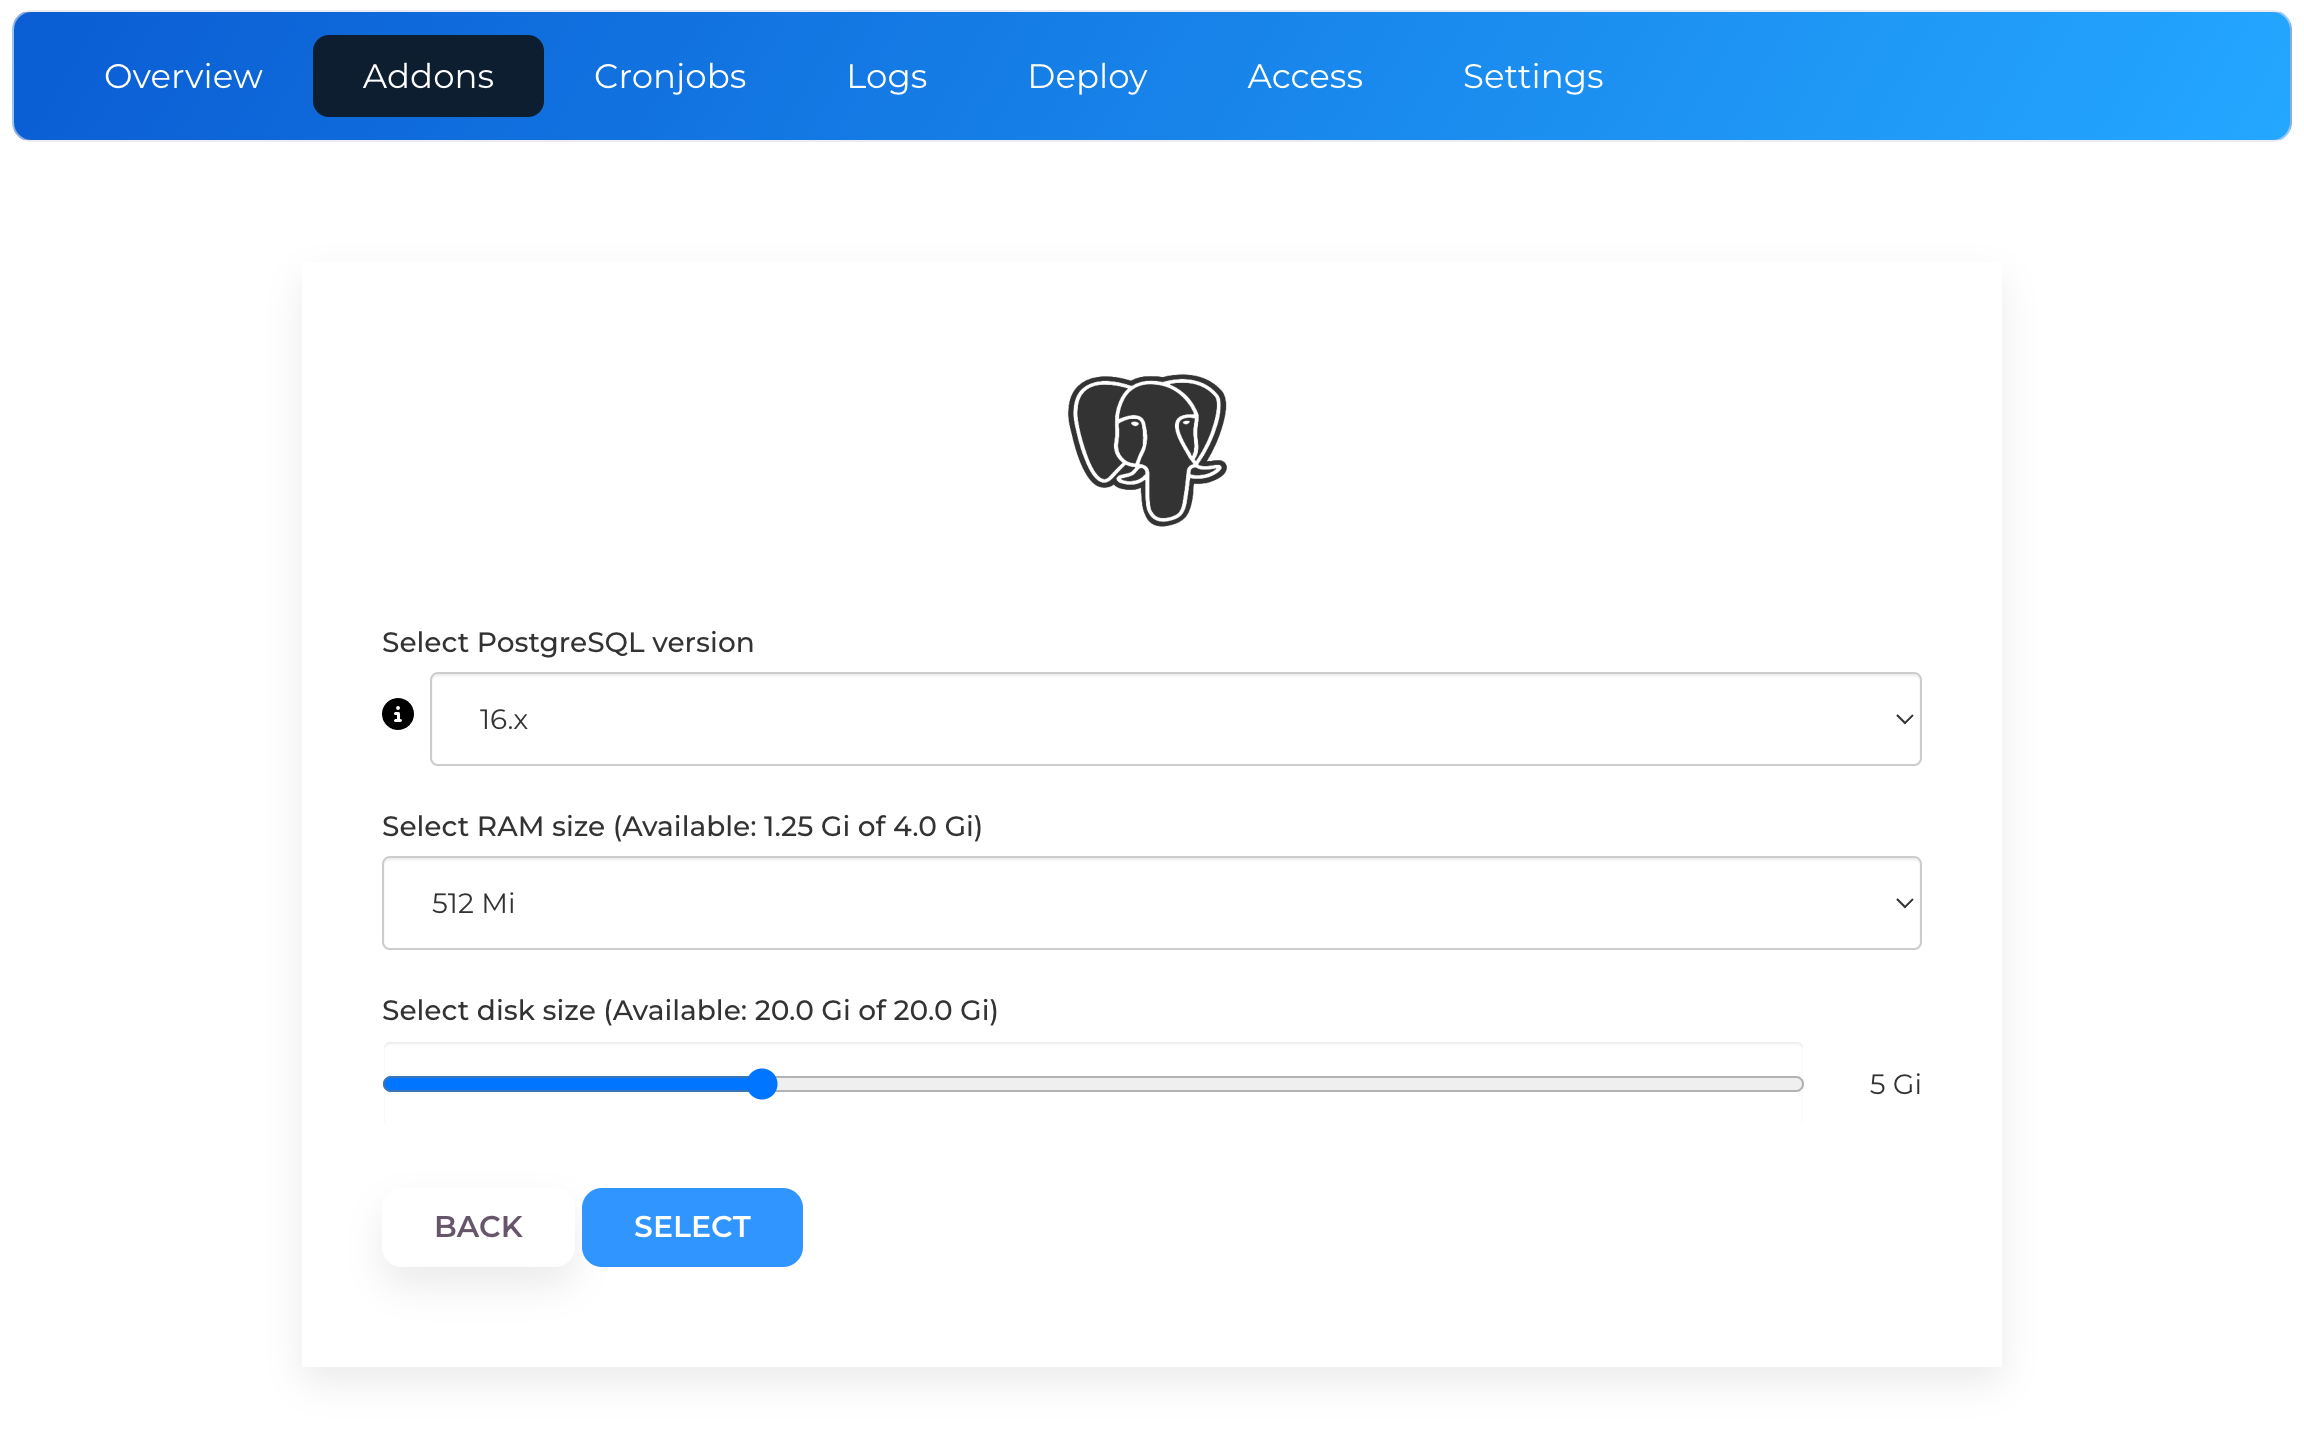
Task: Click the disk size slider handle
Action: 762,1084
